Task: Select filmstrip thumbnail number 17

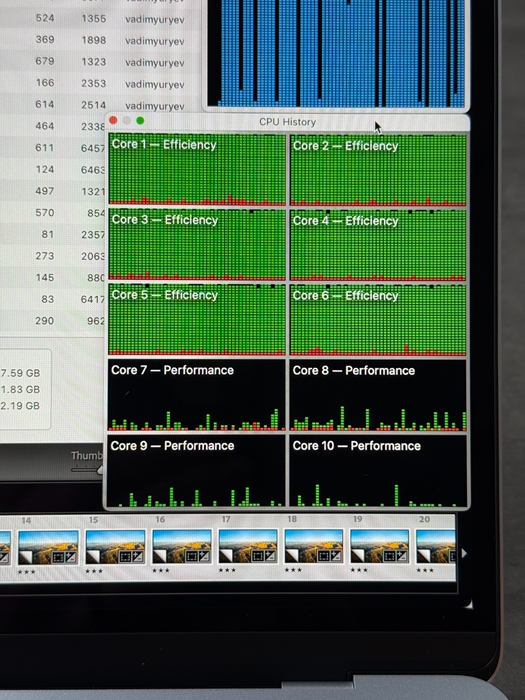Action: coord(248,547)
